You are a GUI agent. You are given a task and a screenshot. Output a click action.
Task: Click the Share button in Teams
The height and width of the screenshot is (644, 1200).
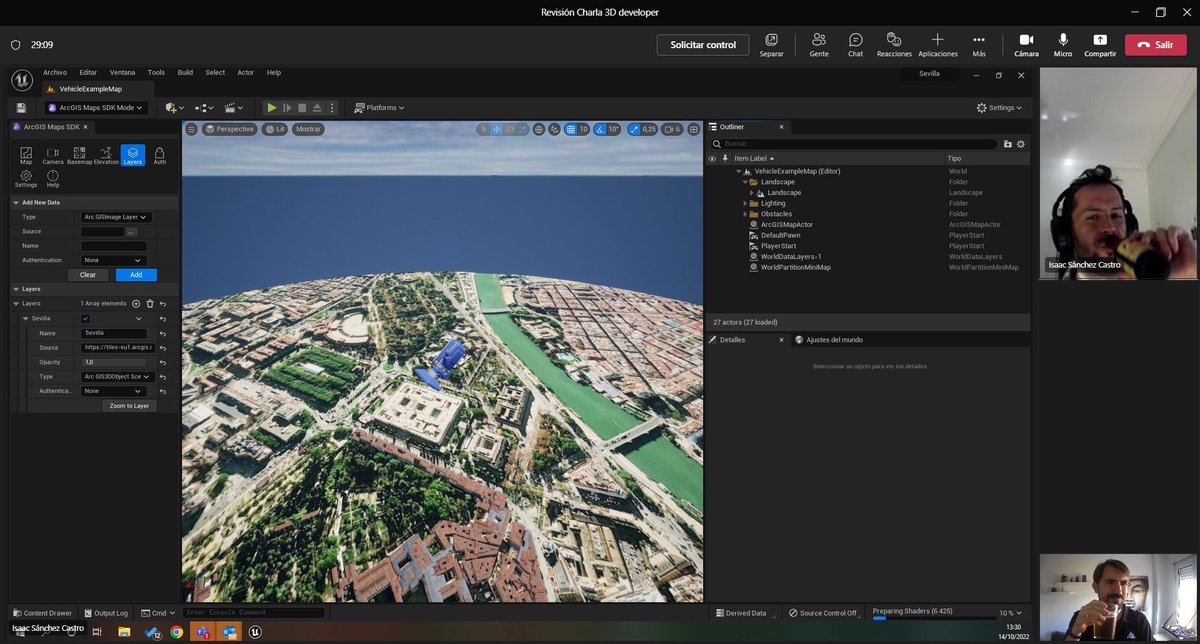point(1100,44)
